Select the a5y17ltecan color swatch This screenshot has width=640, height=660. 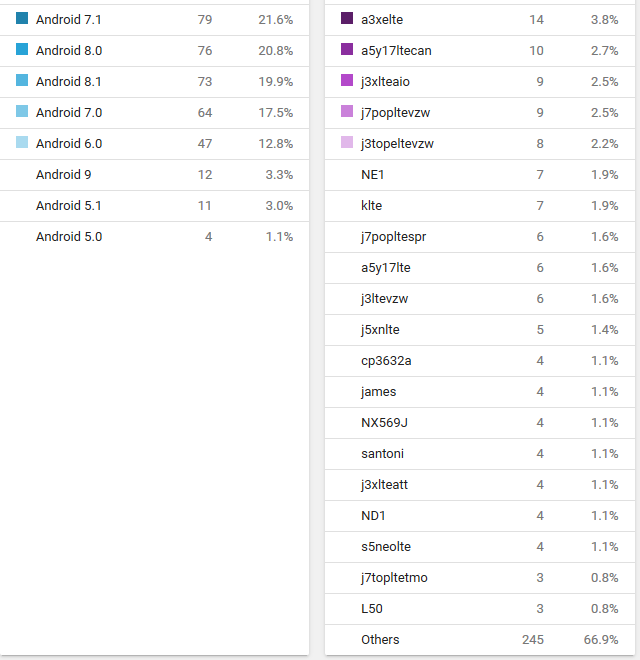click(347, 50)
